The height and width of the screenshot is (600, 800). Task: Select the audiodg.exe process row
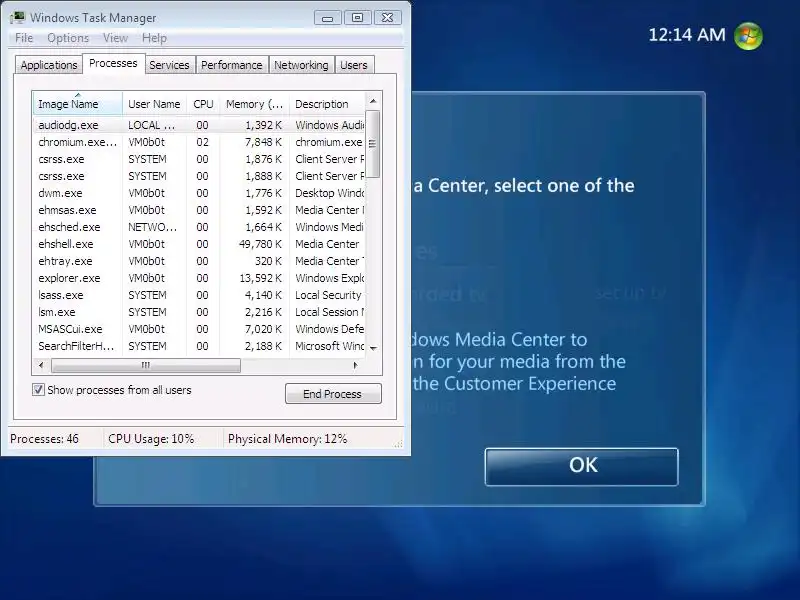click(x=199, y=125)
